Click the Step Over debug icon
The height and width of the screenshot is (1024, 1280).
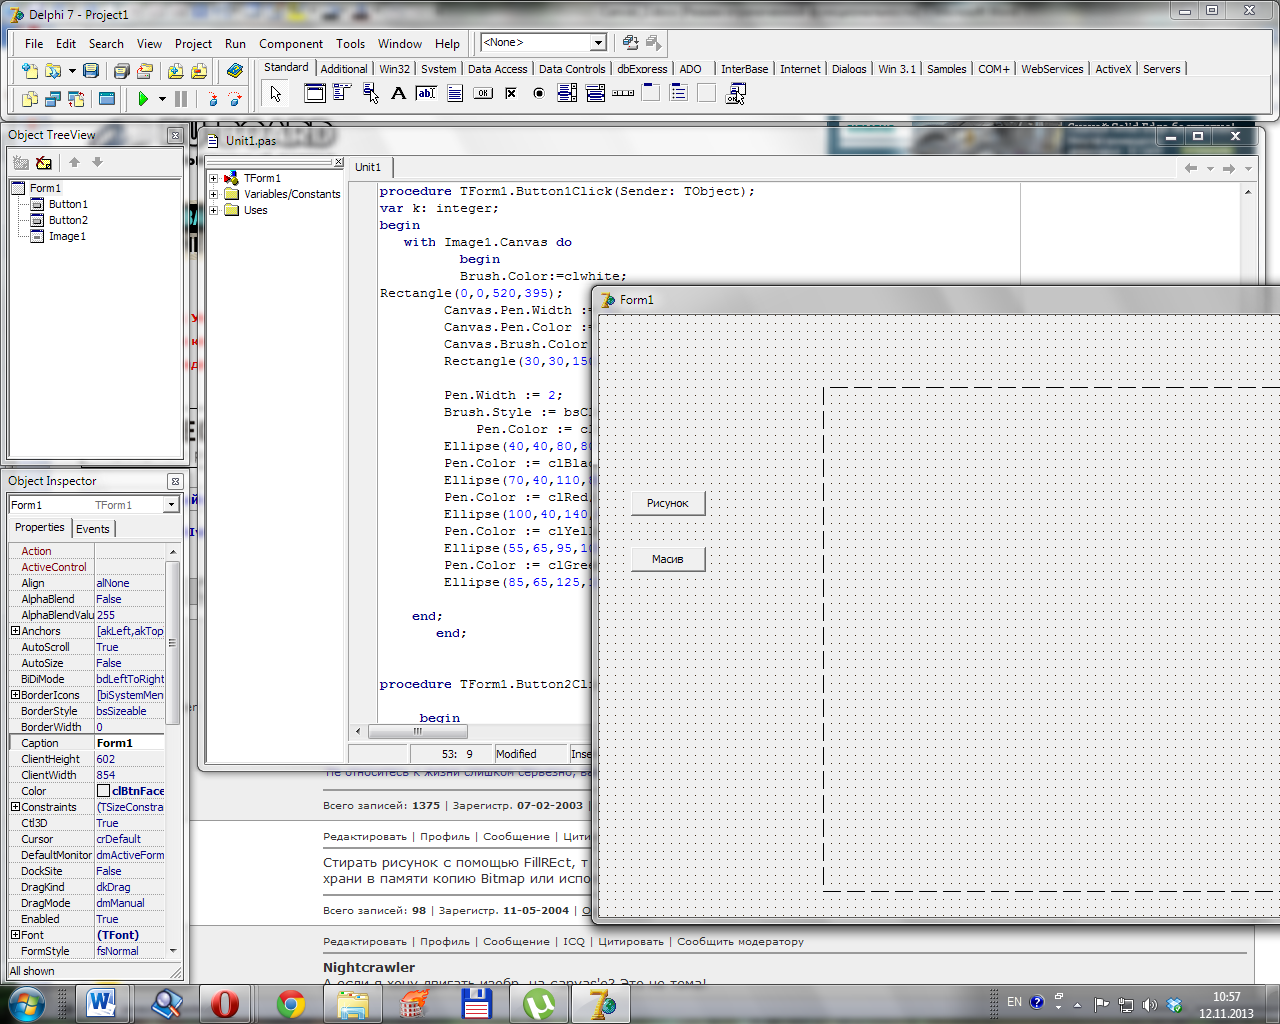(235, 99)
